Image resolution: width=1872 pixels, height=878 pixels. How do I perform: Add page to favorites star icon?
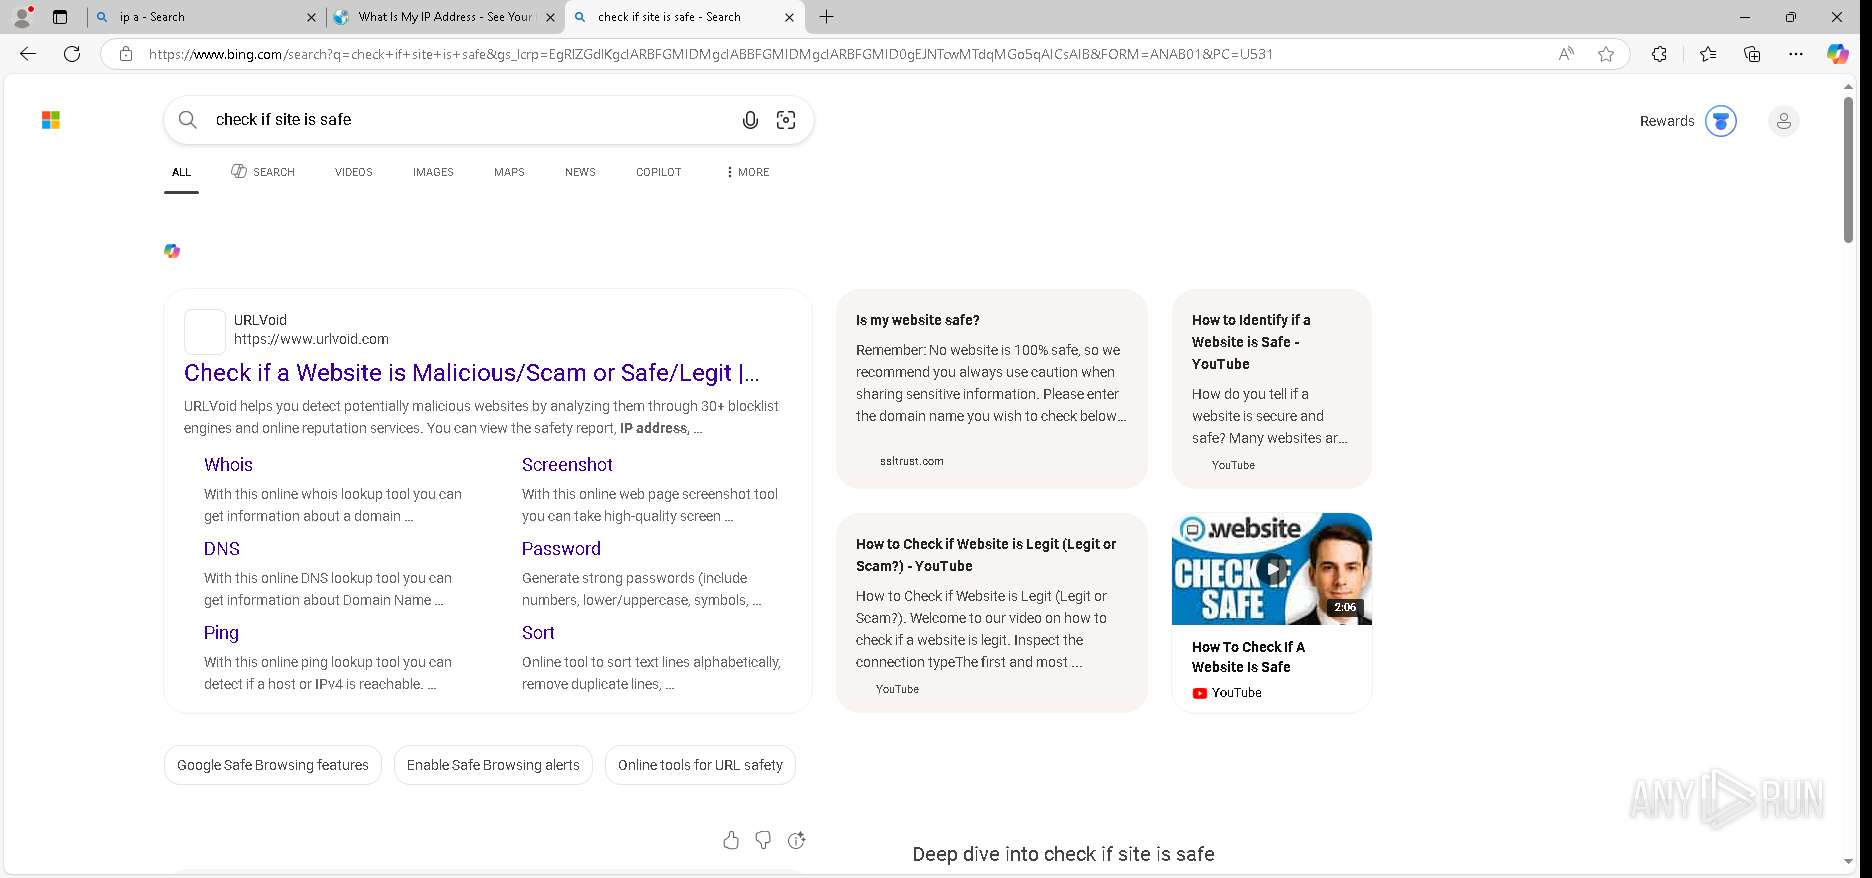pos(1606,54)
